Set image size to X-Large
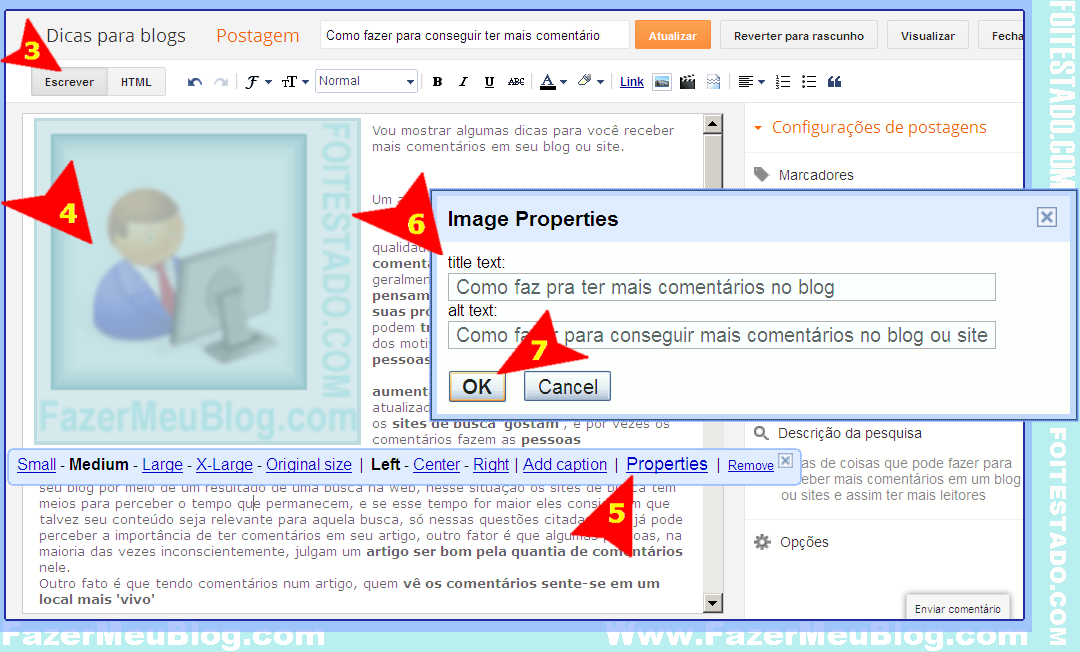The width and height of the screenshot is (1080, 652). pos(225,465)
